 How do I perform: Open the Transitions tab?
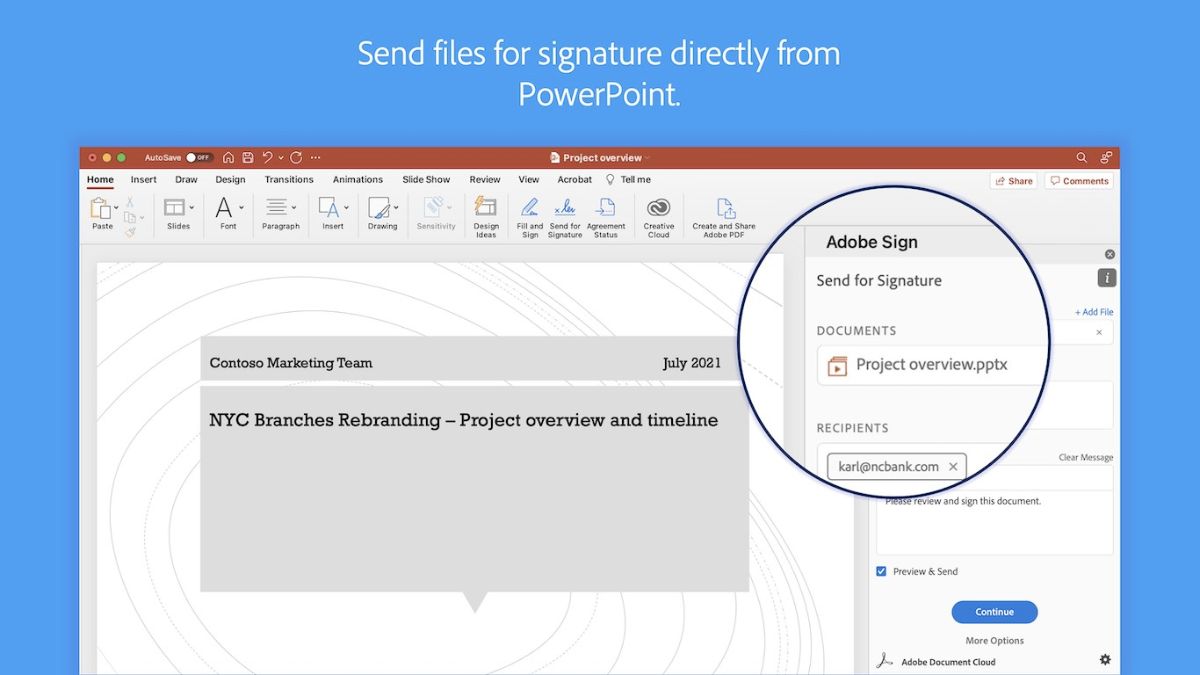[289, 180]
